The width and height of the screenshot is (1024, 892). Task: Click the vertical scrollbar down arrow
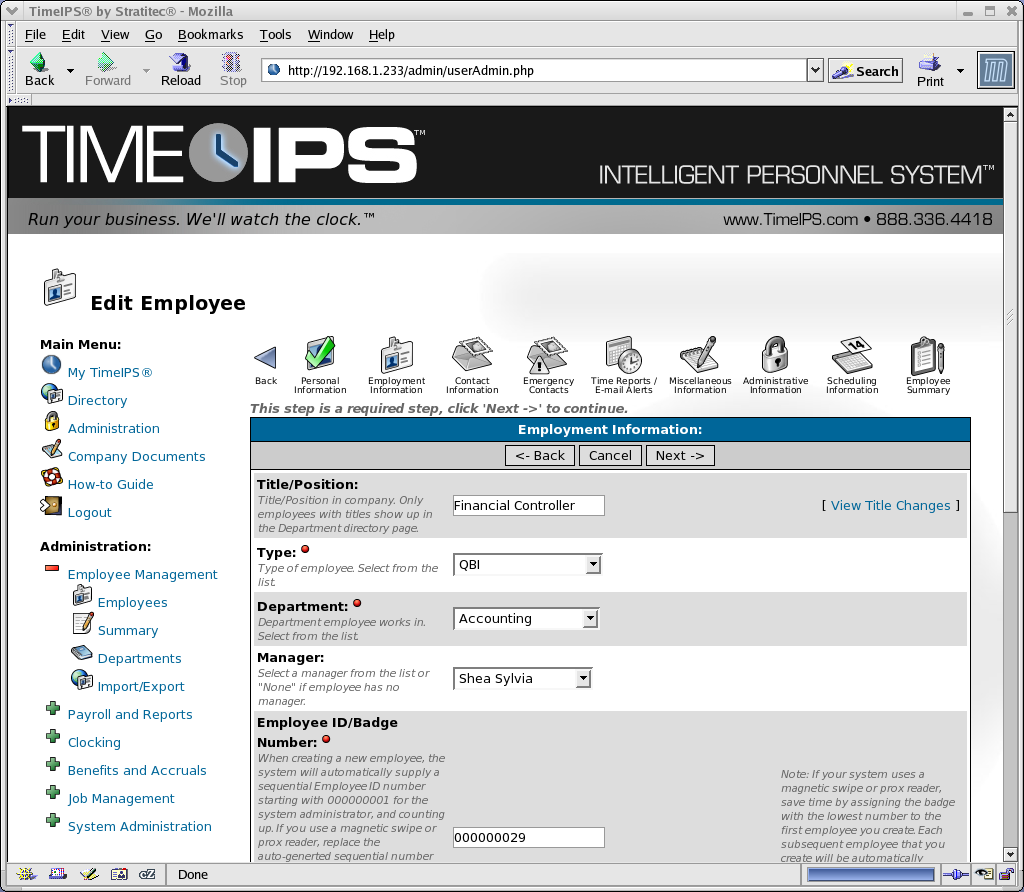tap(1010, 854)
